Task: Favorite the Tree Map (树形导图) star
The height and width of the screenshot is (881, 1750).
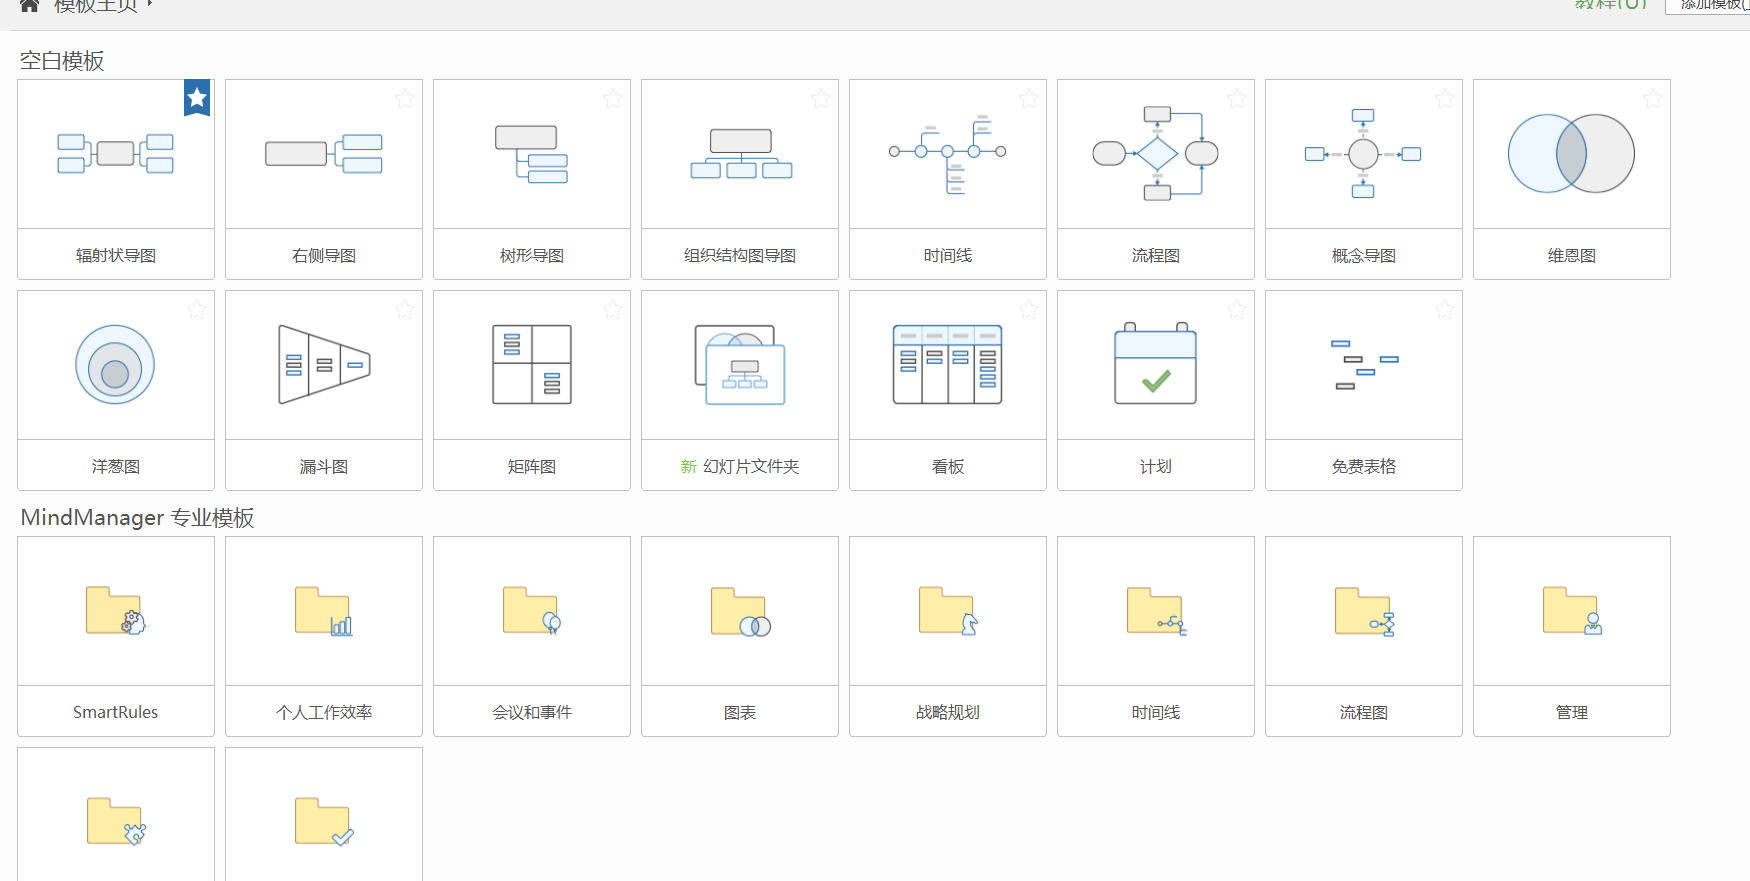Action: pos(613,98)
